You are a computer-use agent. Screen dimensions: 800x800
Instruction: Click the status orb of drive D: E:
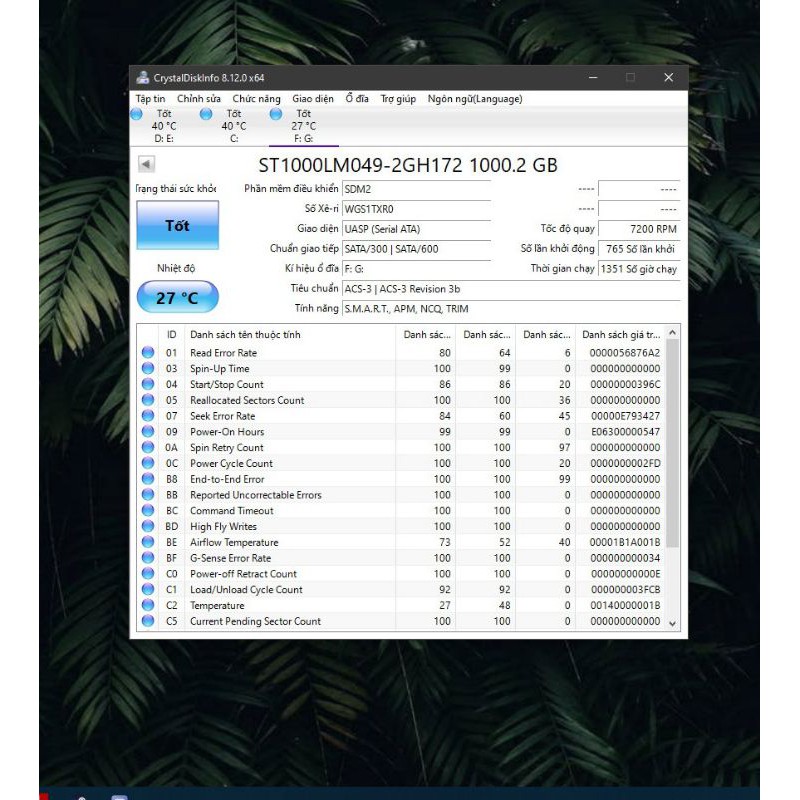(137, 114)
